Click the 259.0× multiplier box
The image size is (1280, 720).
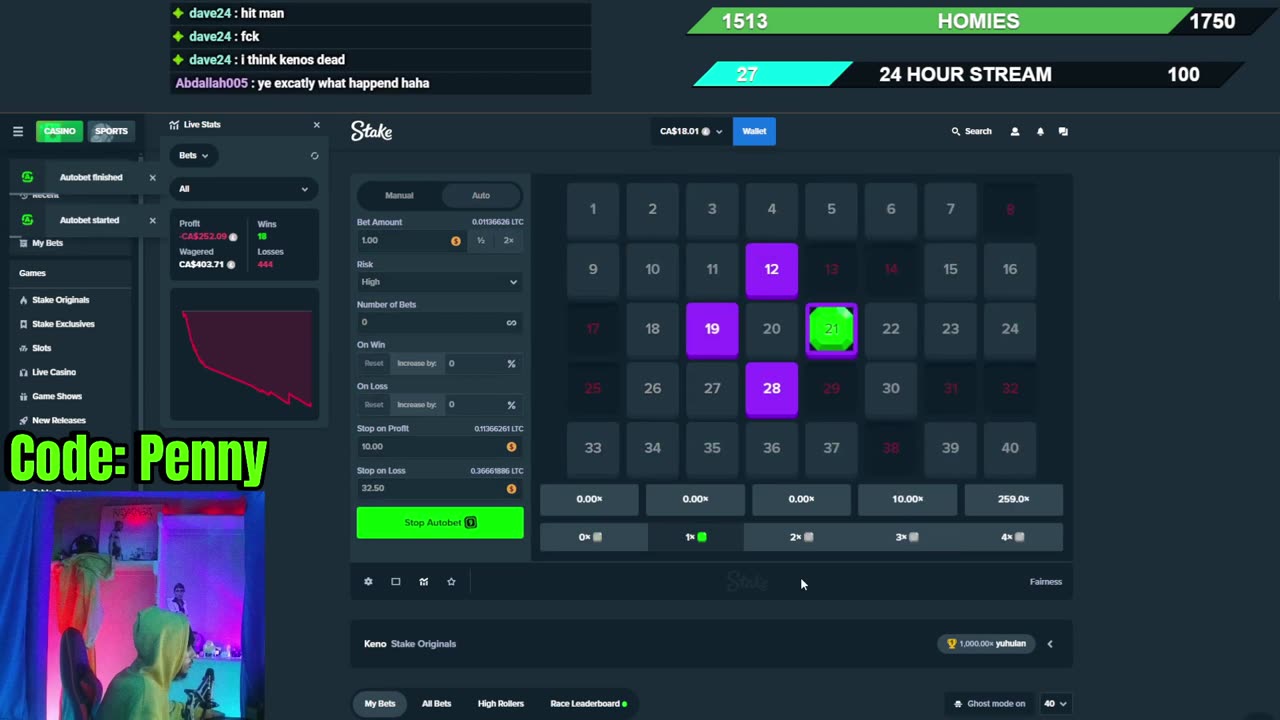tap(1013, 499)
